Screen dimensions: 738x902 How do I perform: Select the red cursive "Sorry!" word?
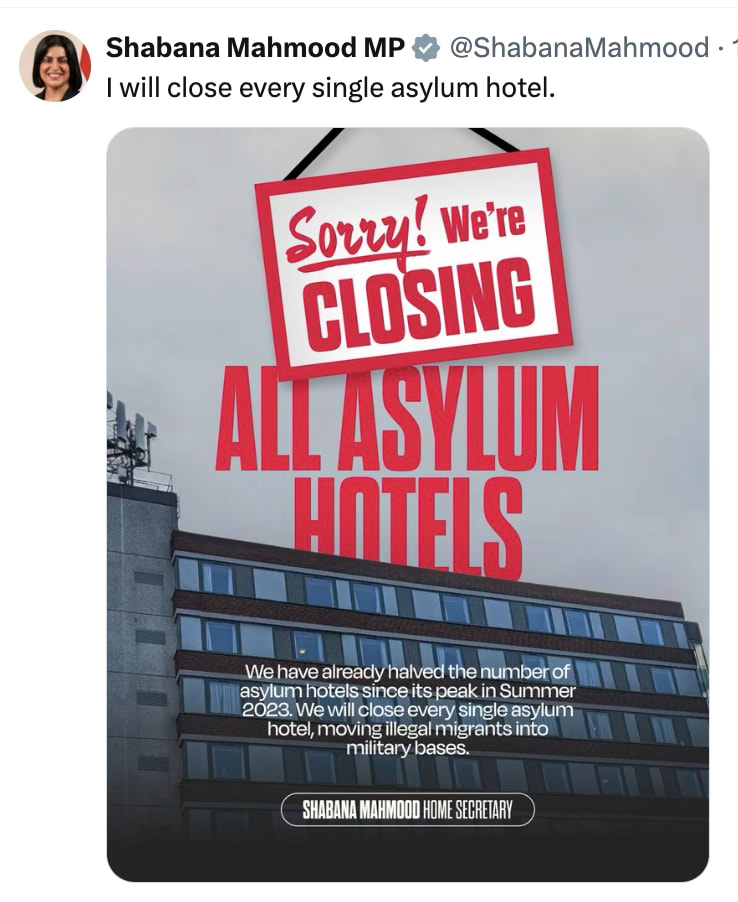(360, 236)
